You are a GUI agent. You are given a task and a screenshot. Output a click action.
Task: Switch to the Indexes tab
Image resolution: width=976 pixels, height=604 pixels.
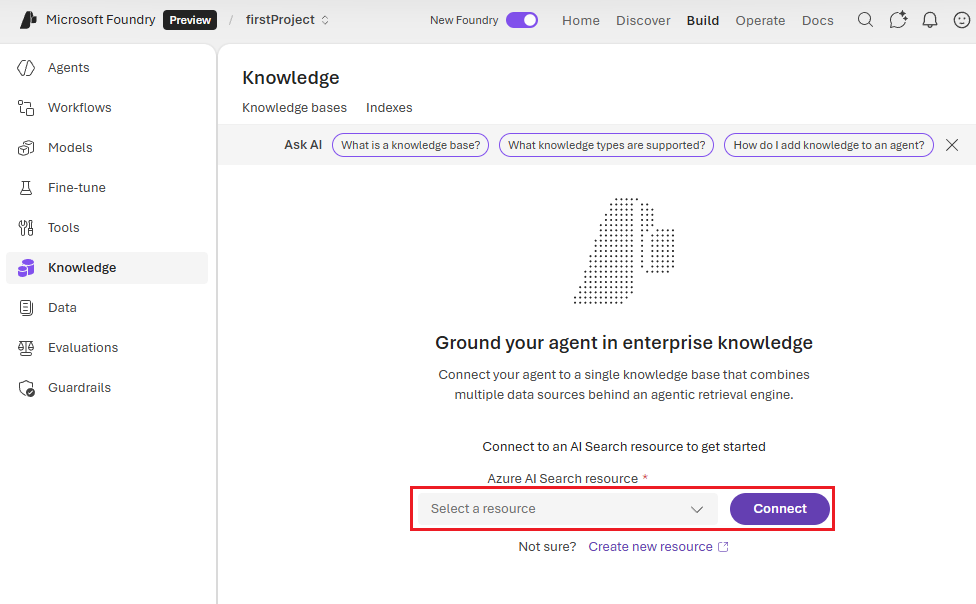click(x=389, y=107)
